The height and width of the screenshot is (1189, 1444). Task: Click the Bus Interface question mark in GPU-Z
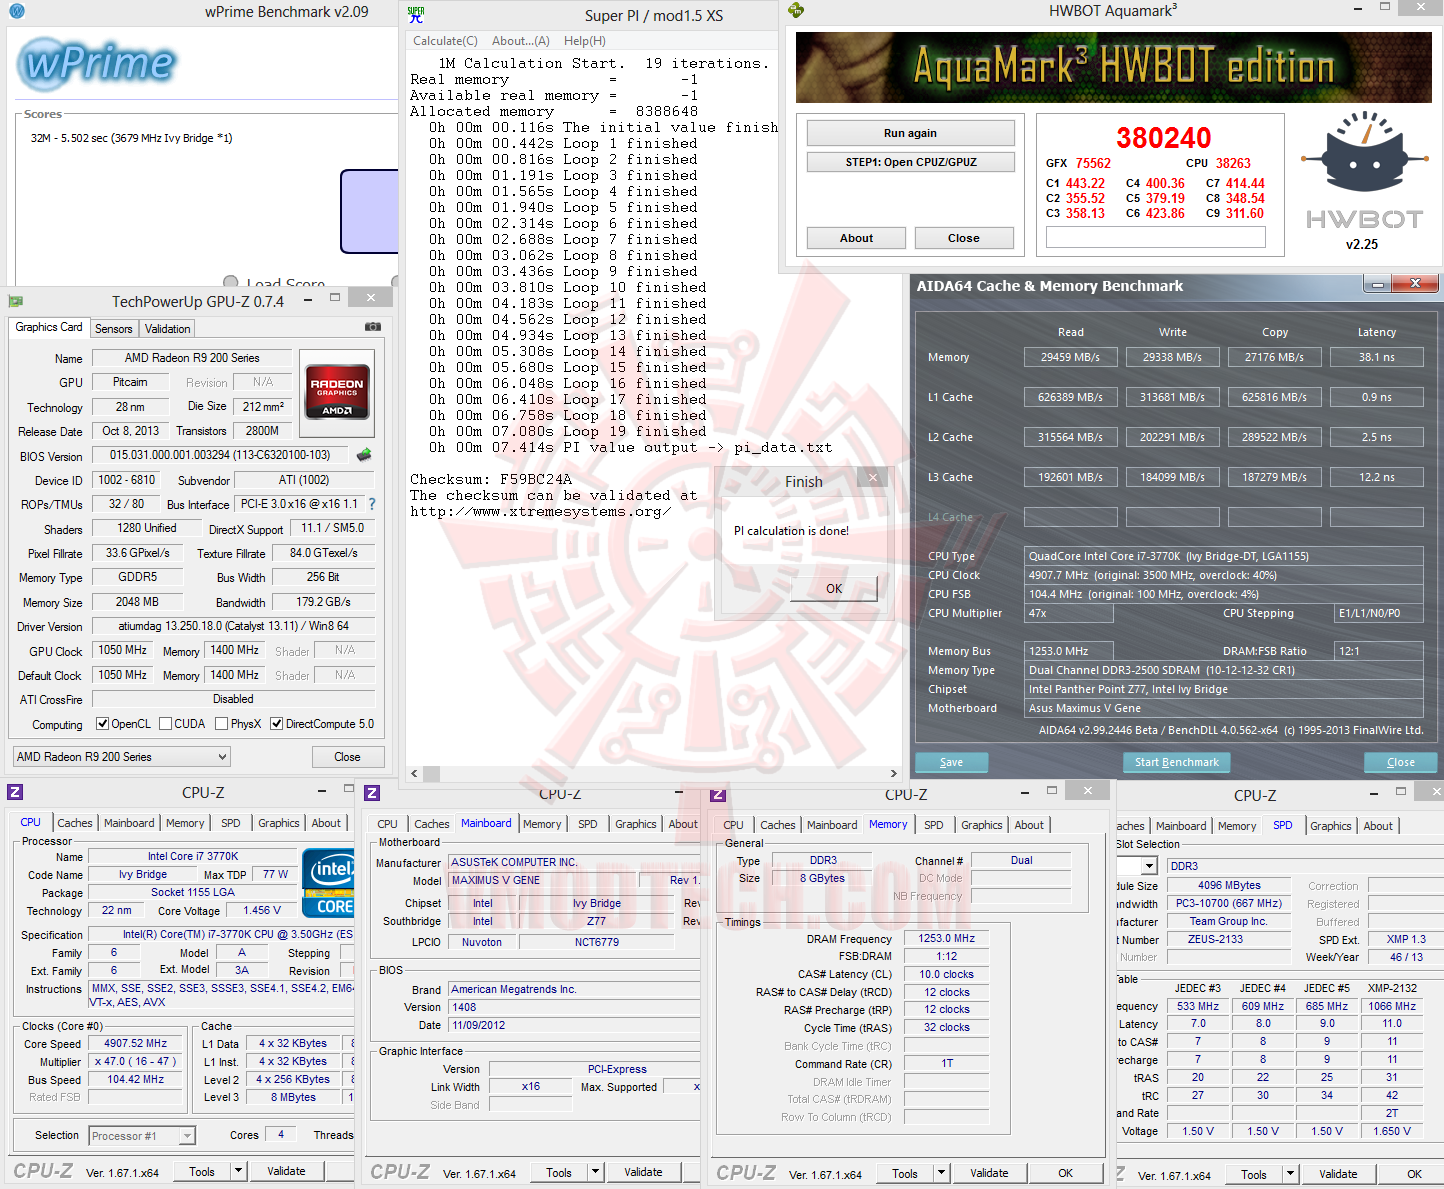pos(372,504)
